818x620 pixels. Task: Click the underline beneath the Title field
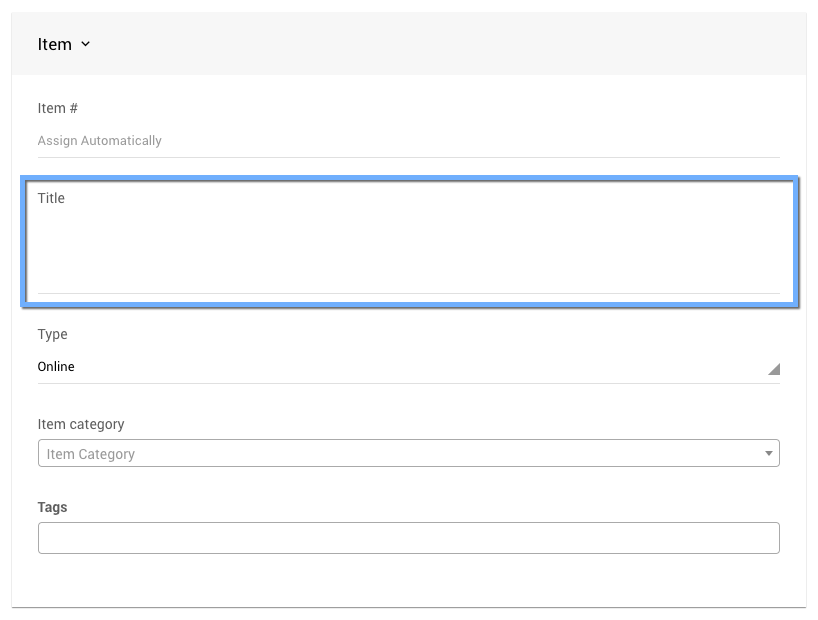[x=408, y=293]
